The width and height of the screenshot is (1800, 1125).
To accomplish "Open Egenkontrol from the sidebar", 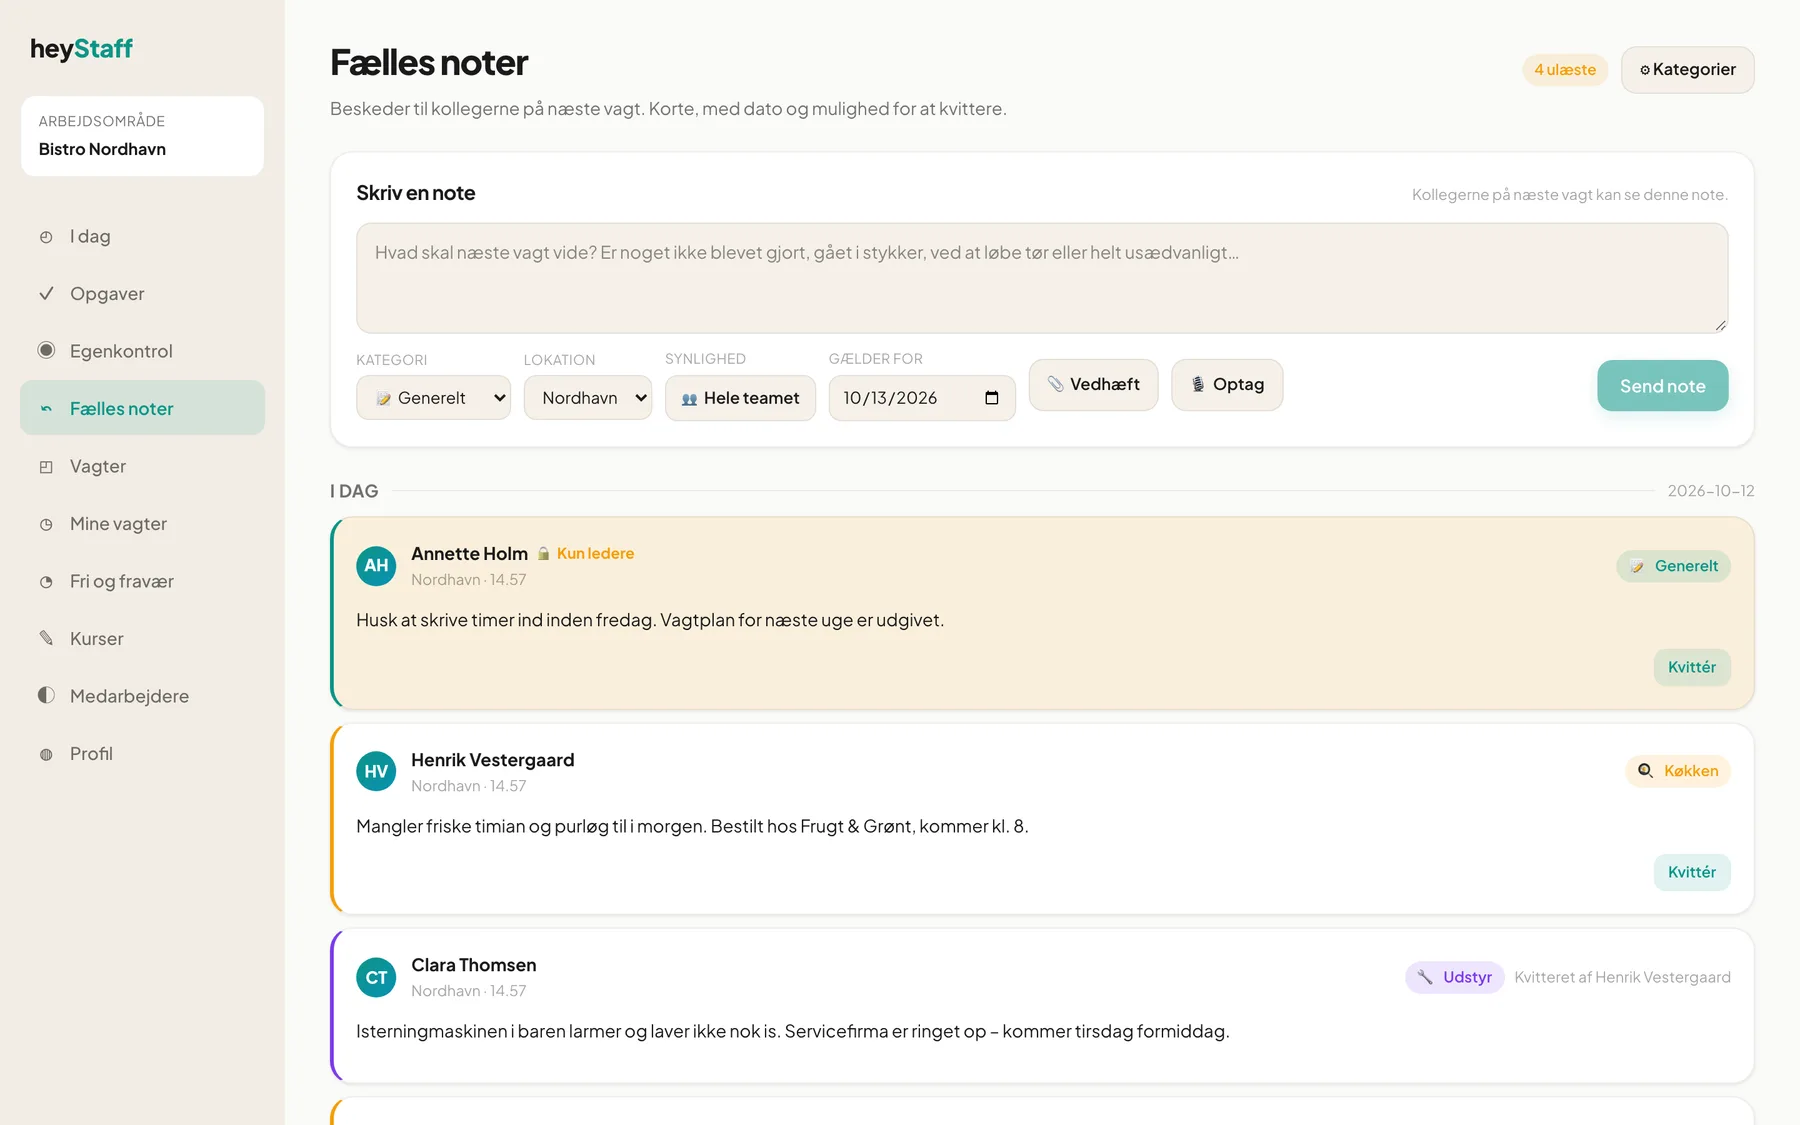I will tap(142, 351).
